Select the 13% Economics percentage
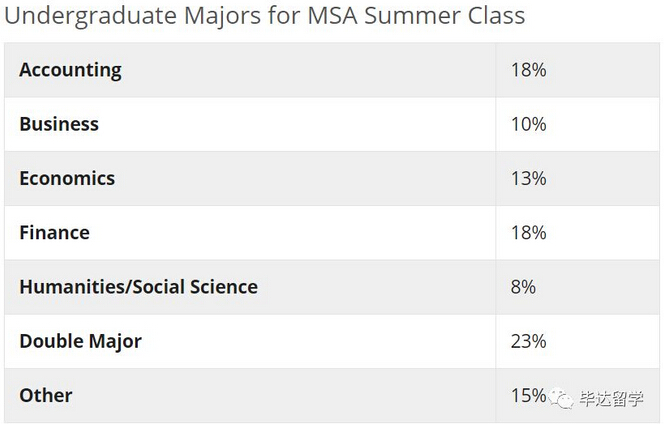The image size is (664, 424). (528, 178)
